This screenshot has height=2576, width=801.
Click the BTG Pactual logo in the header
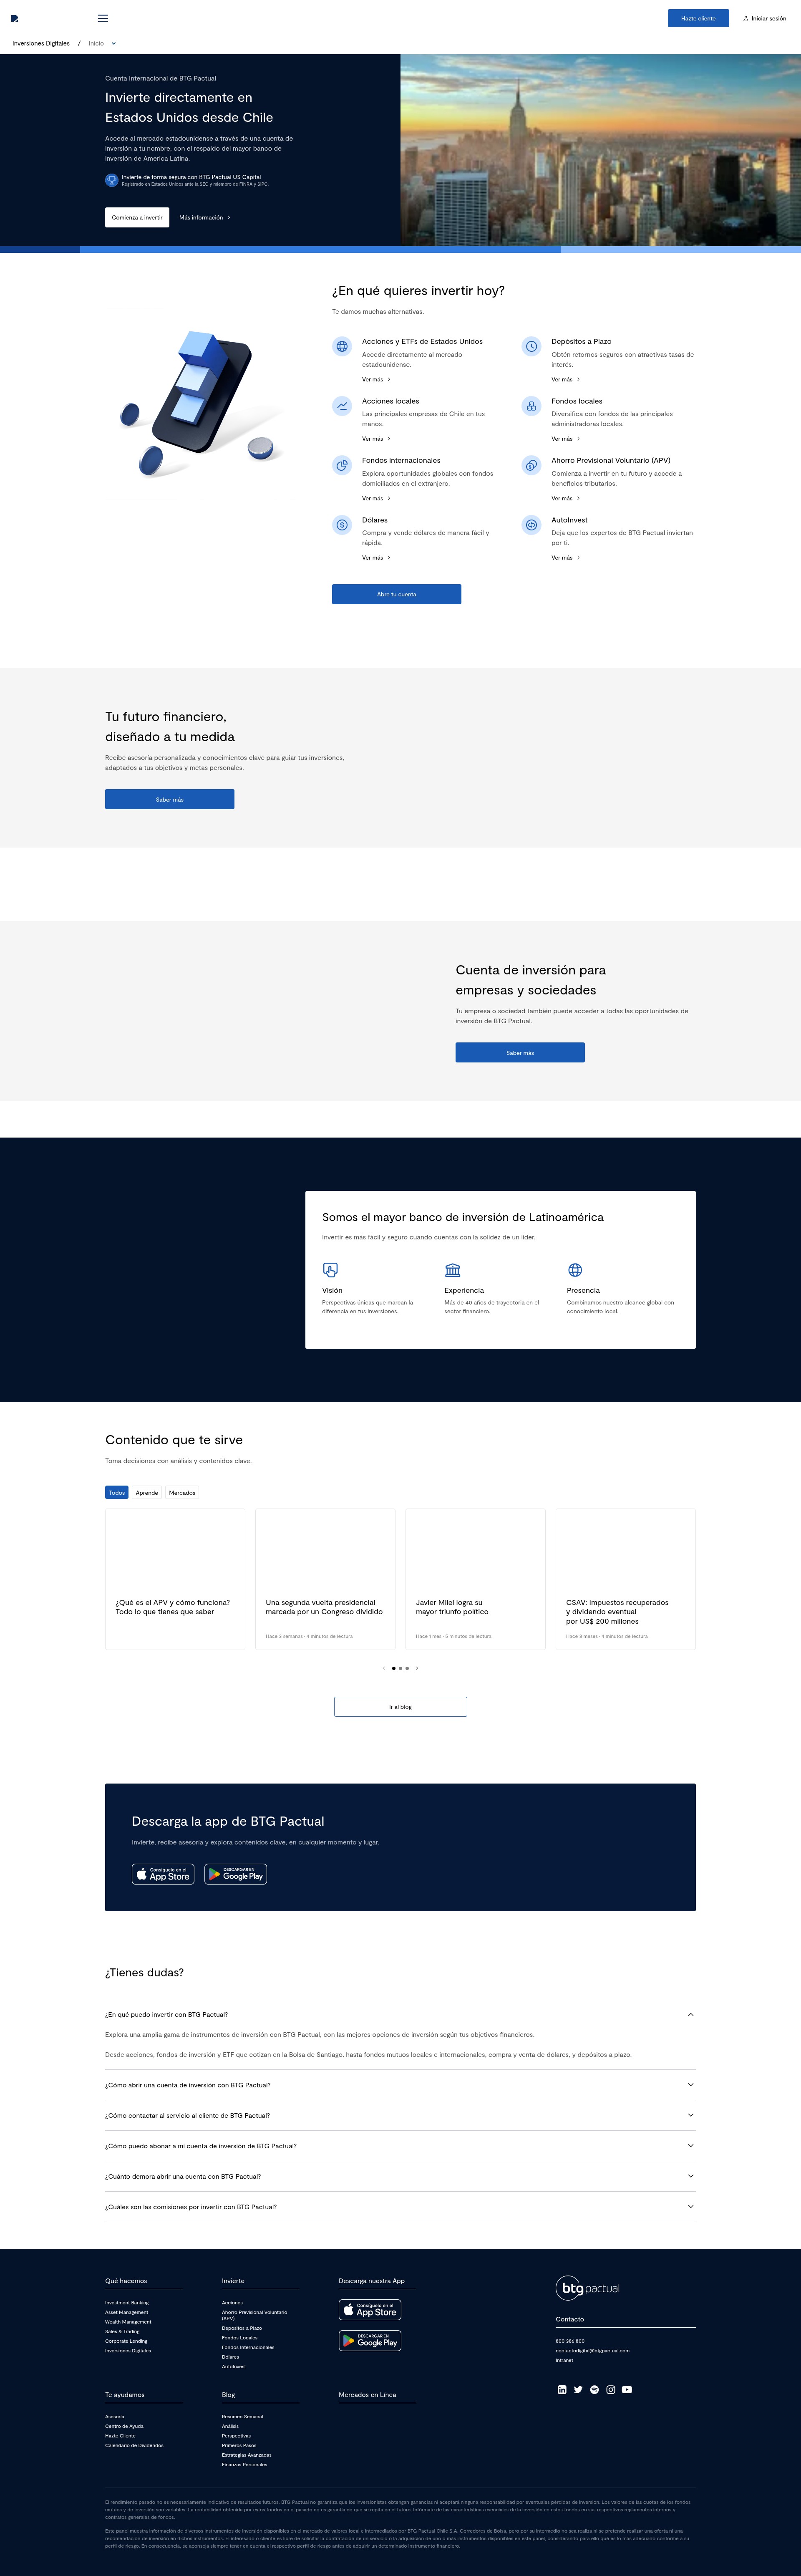(x=15, y=18)
